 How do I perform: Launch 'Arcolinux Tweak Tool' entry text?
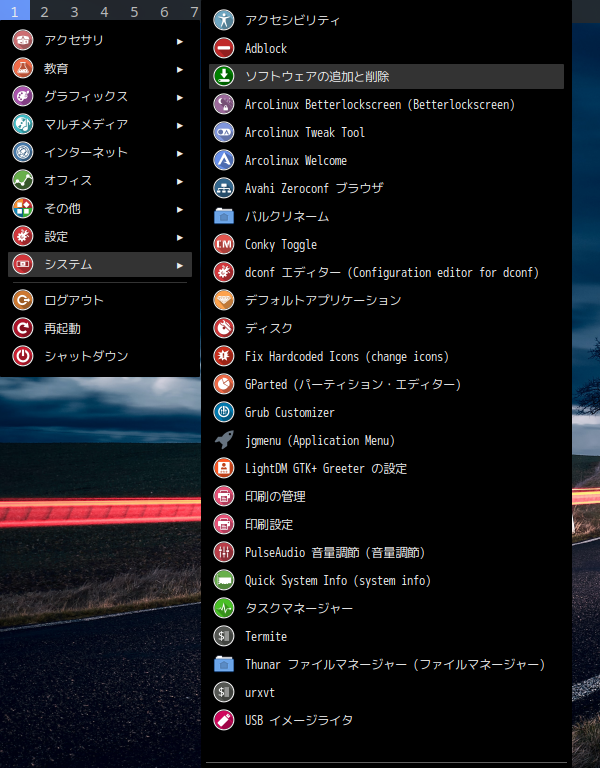coord(305,132)
